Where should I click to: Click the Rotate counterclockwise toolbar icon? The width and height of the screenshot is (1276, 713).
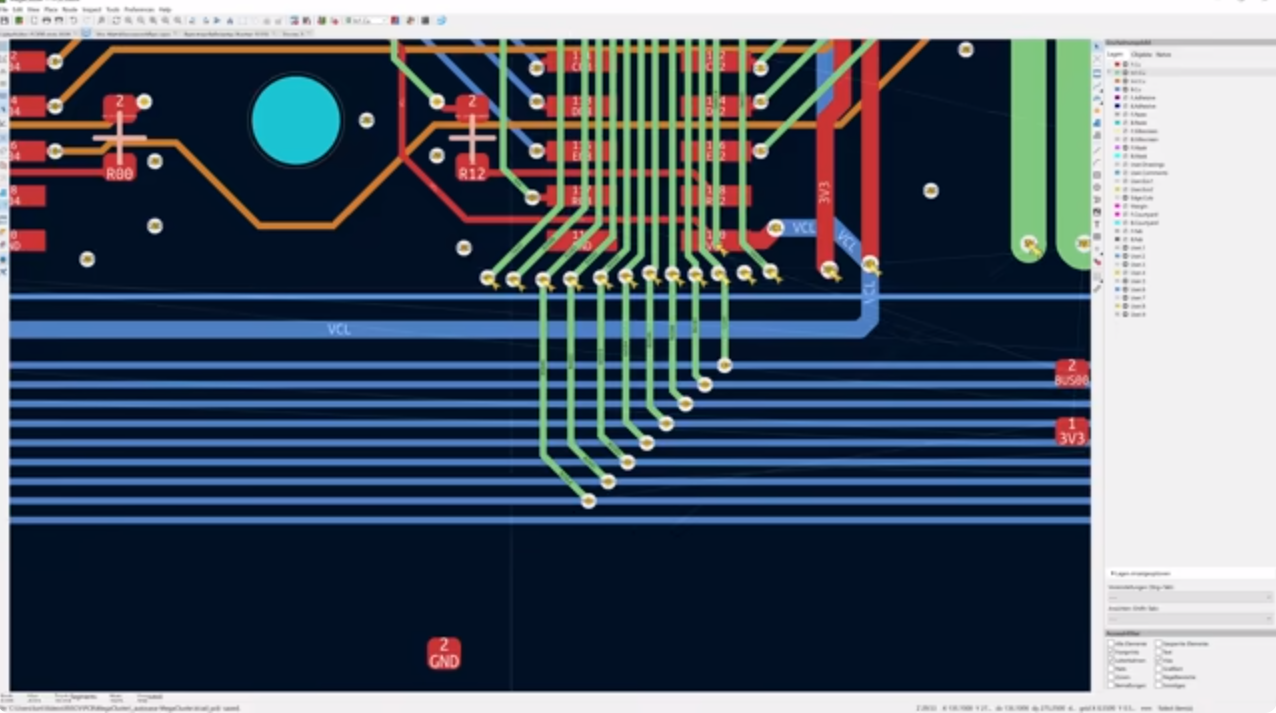[x=192, y=20]
